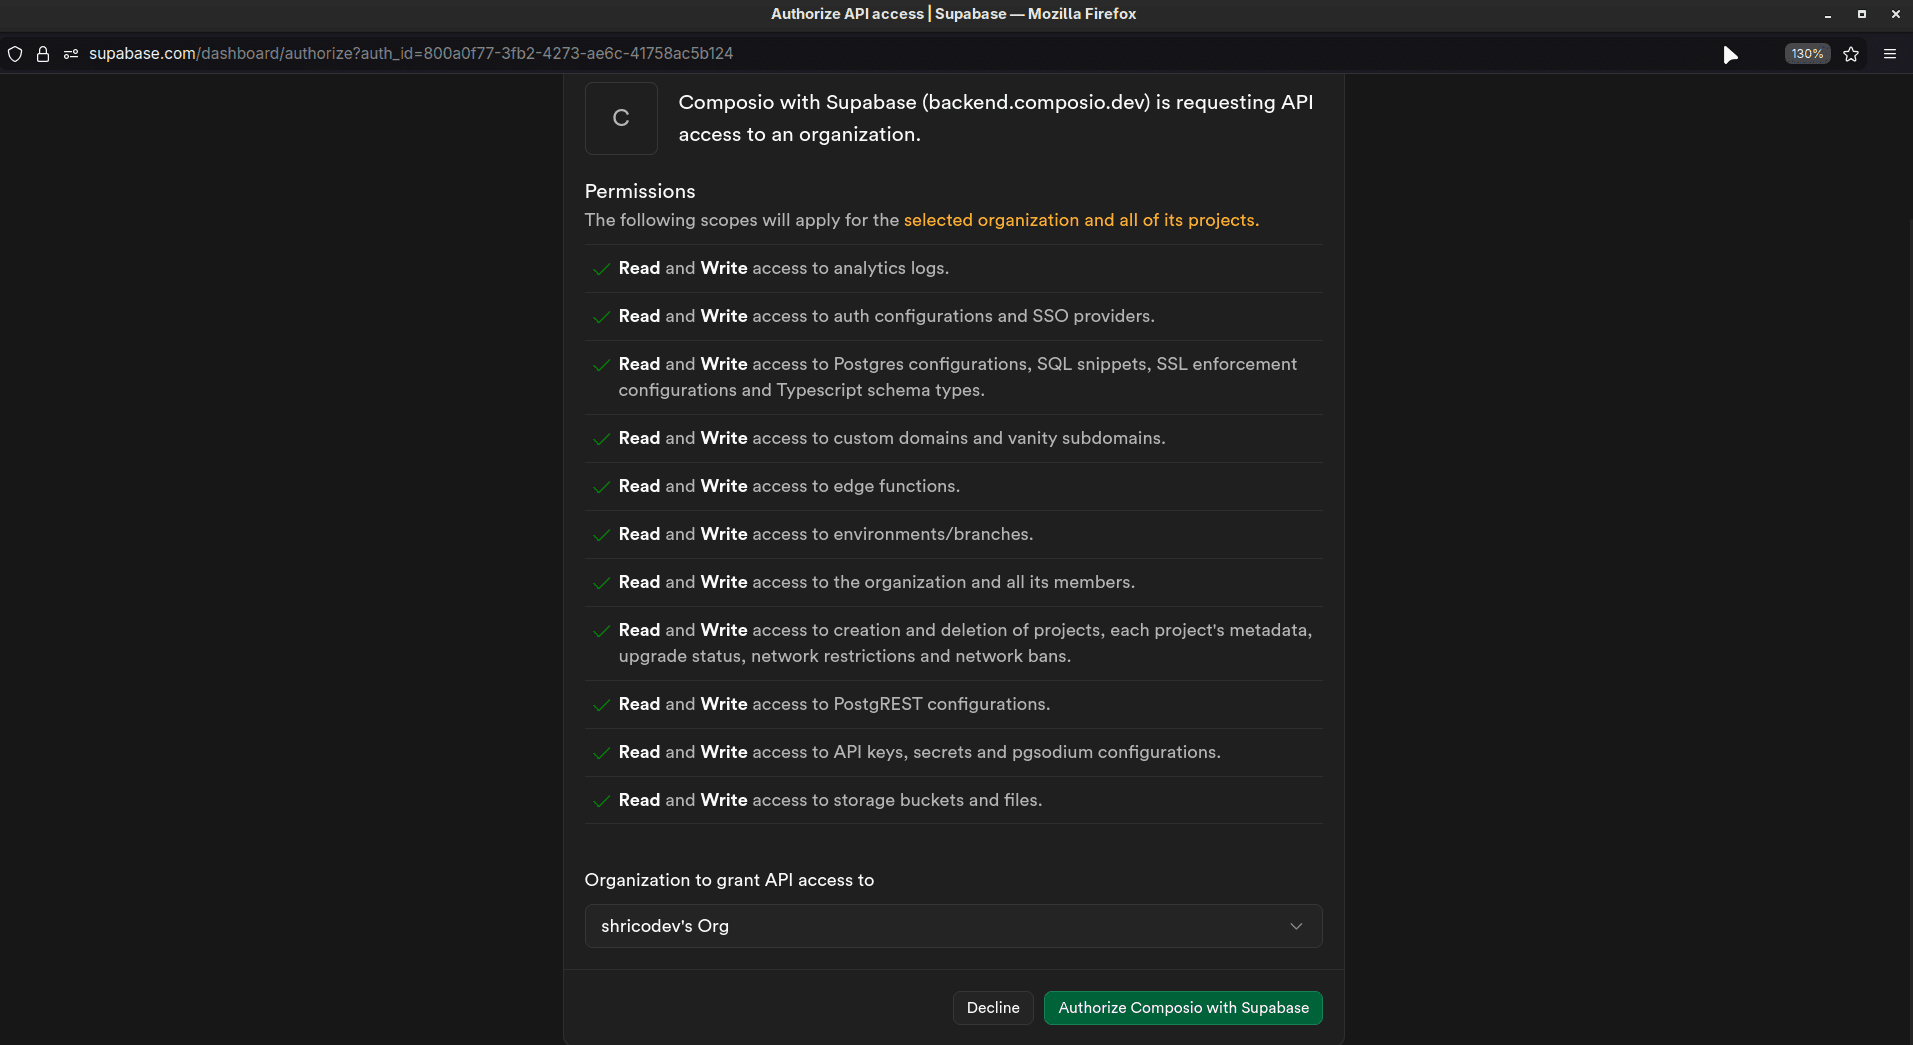Expand organization selector using the chevron arrow
1913x1045 pixels.
[1296, 926]
